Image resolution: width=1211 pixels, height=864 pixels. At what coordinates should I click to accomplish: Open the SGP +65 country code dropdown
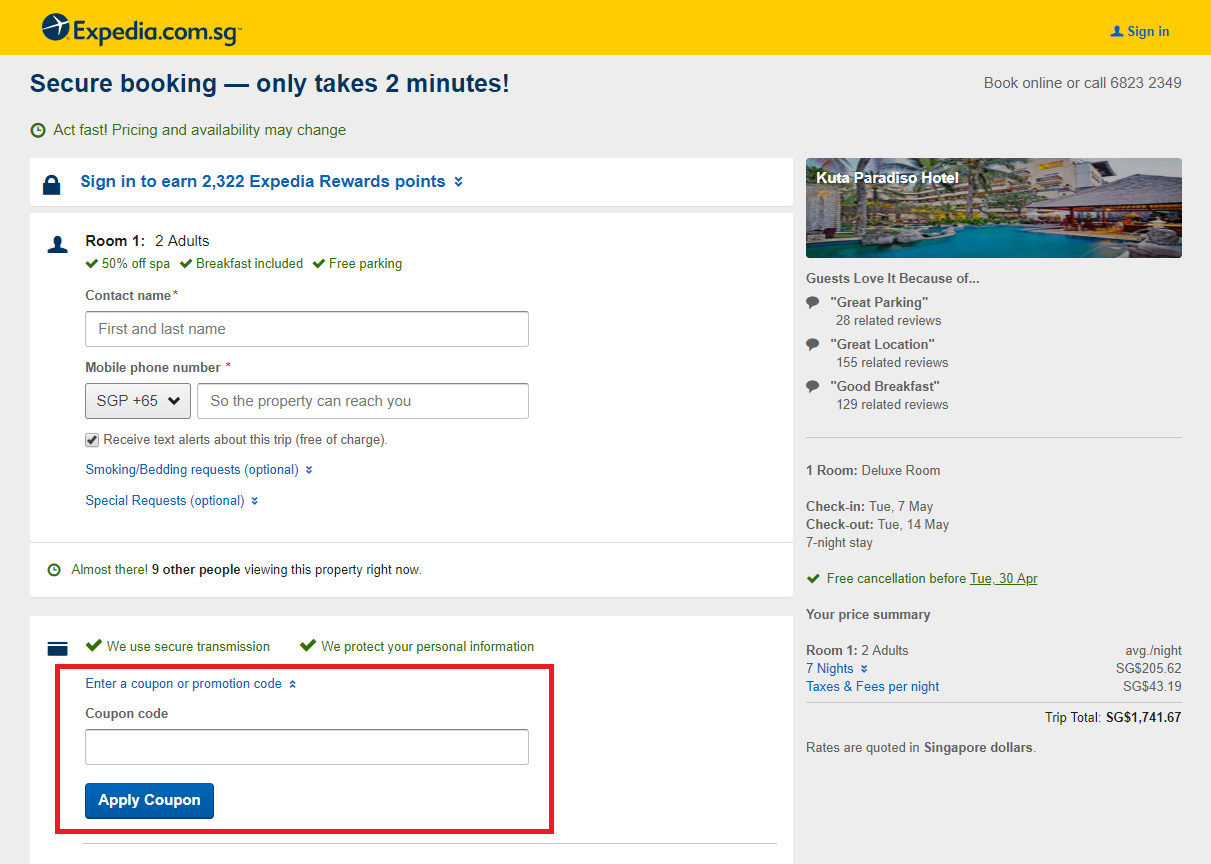138,401
